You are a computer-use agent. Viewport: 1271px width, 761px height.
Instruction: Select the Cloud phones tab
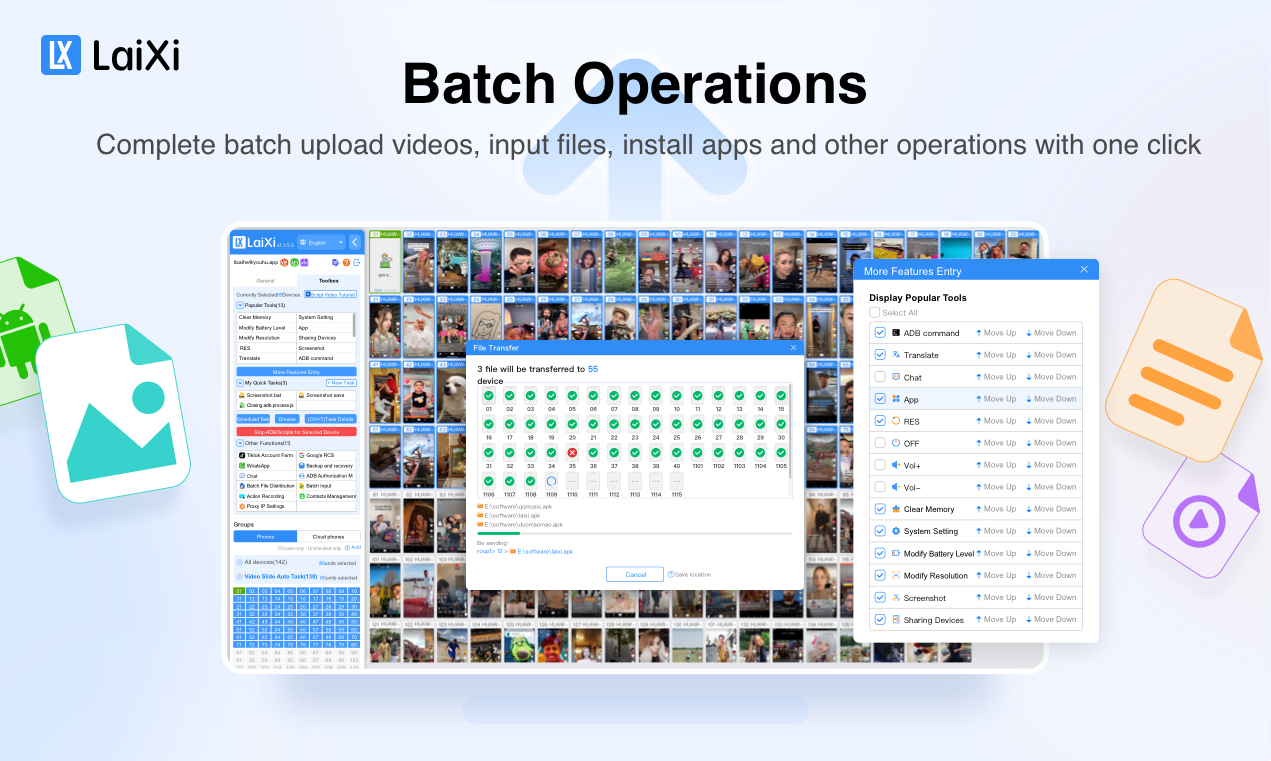pyautogui.click(x=328, y=537)
